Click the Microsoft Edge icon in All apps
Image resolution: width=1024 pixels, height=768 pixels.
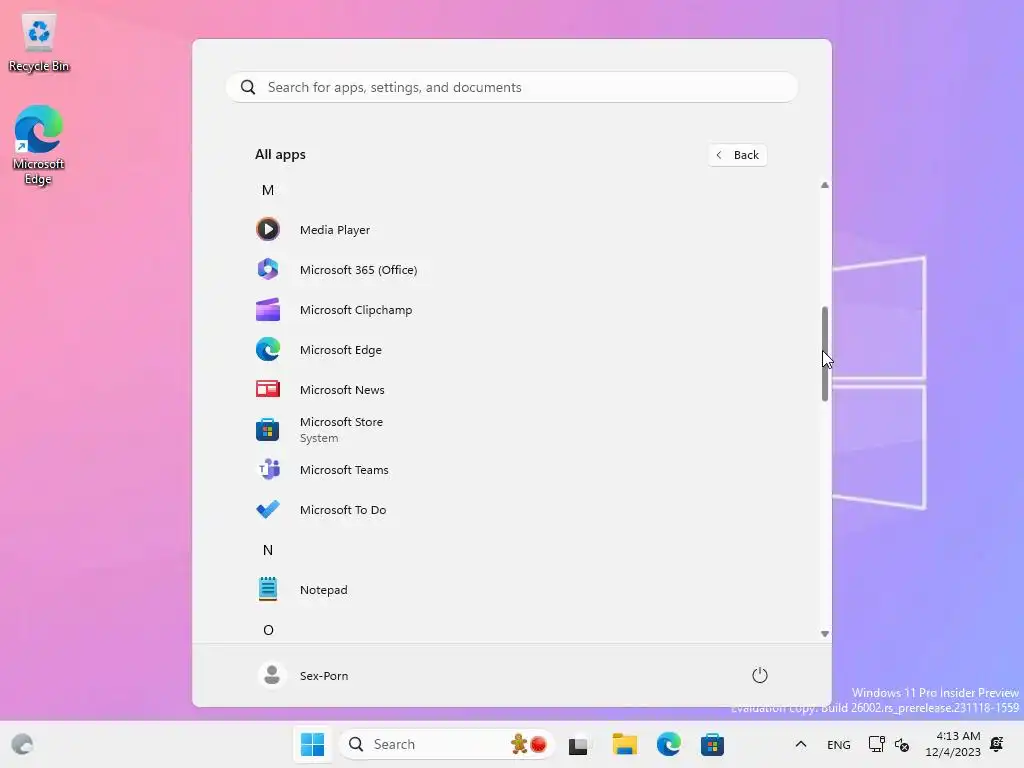268,349
